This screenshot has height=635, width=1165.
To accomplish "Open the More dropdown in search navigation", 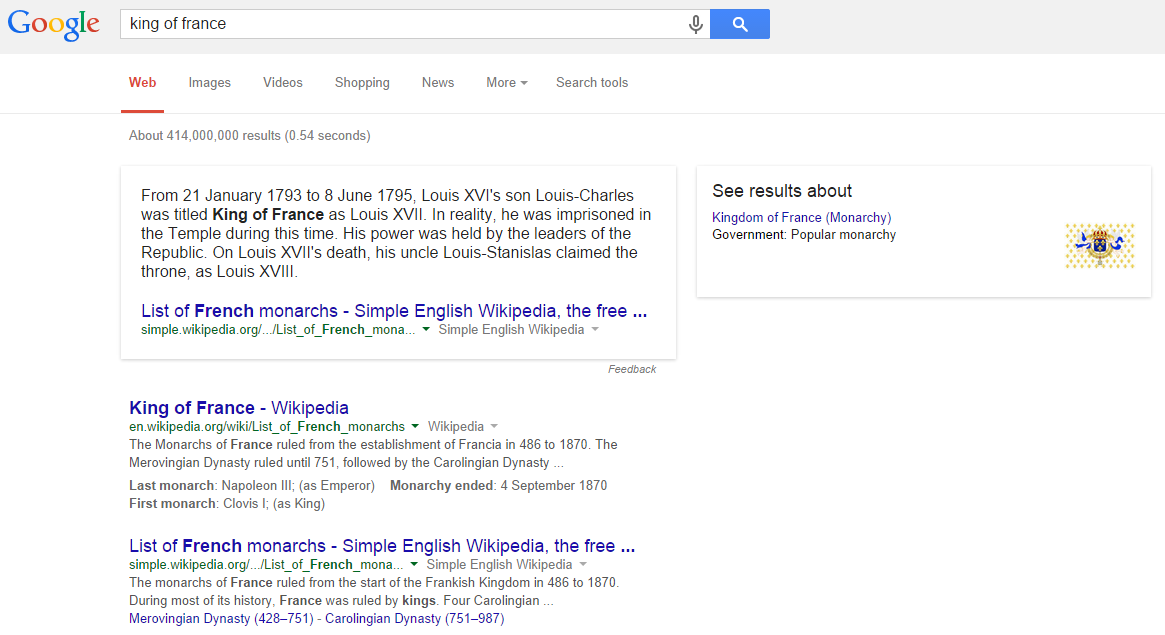I will click(506, 83).
